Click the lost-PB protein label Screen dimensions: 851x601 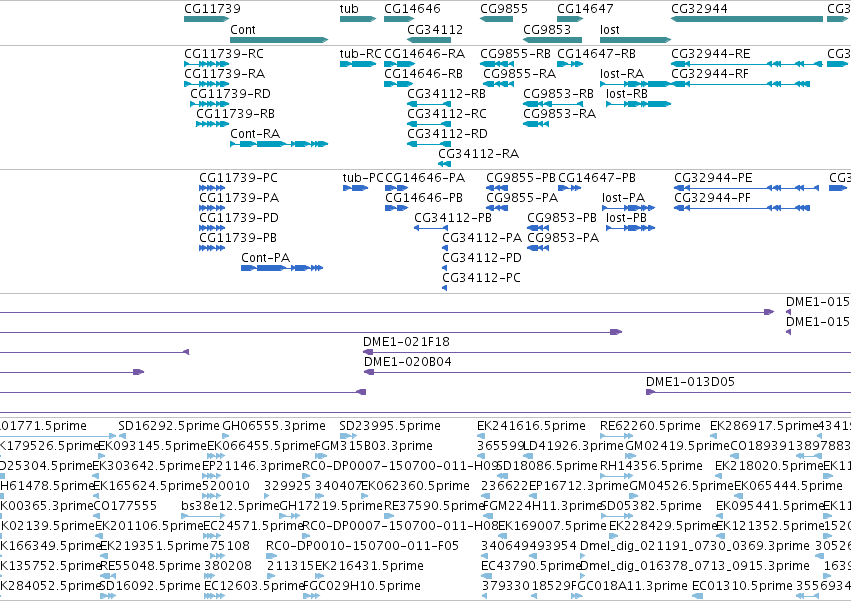point(627,218)
